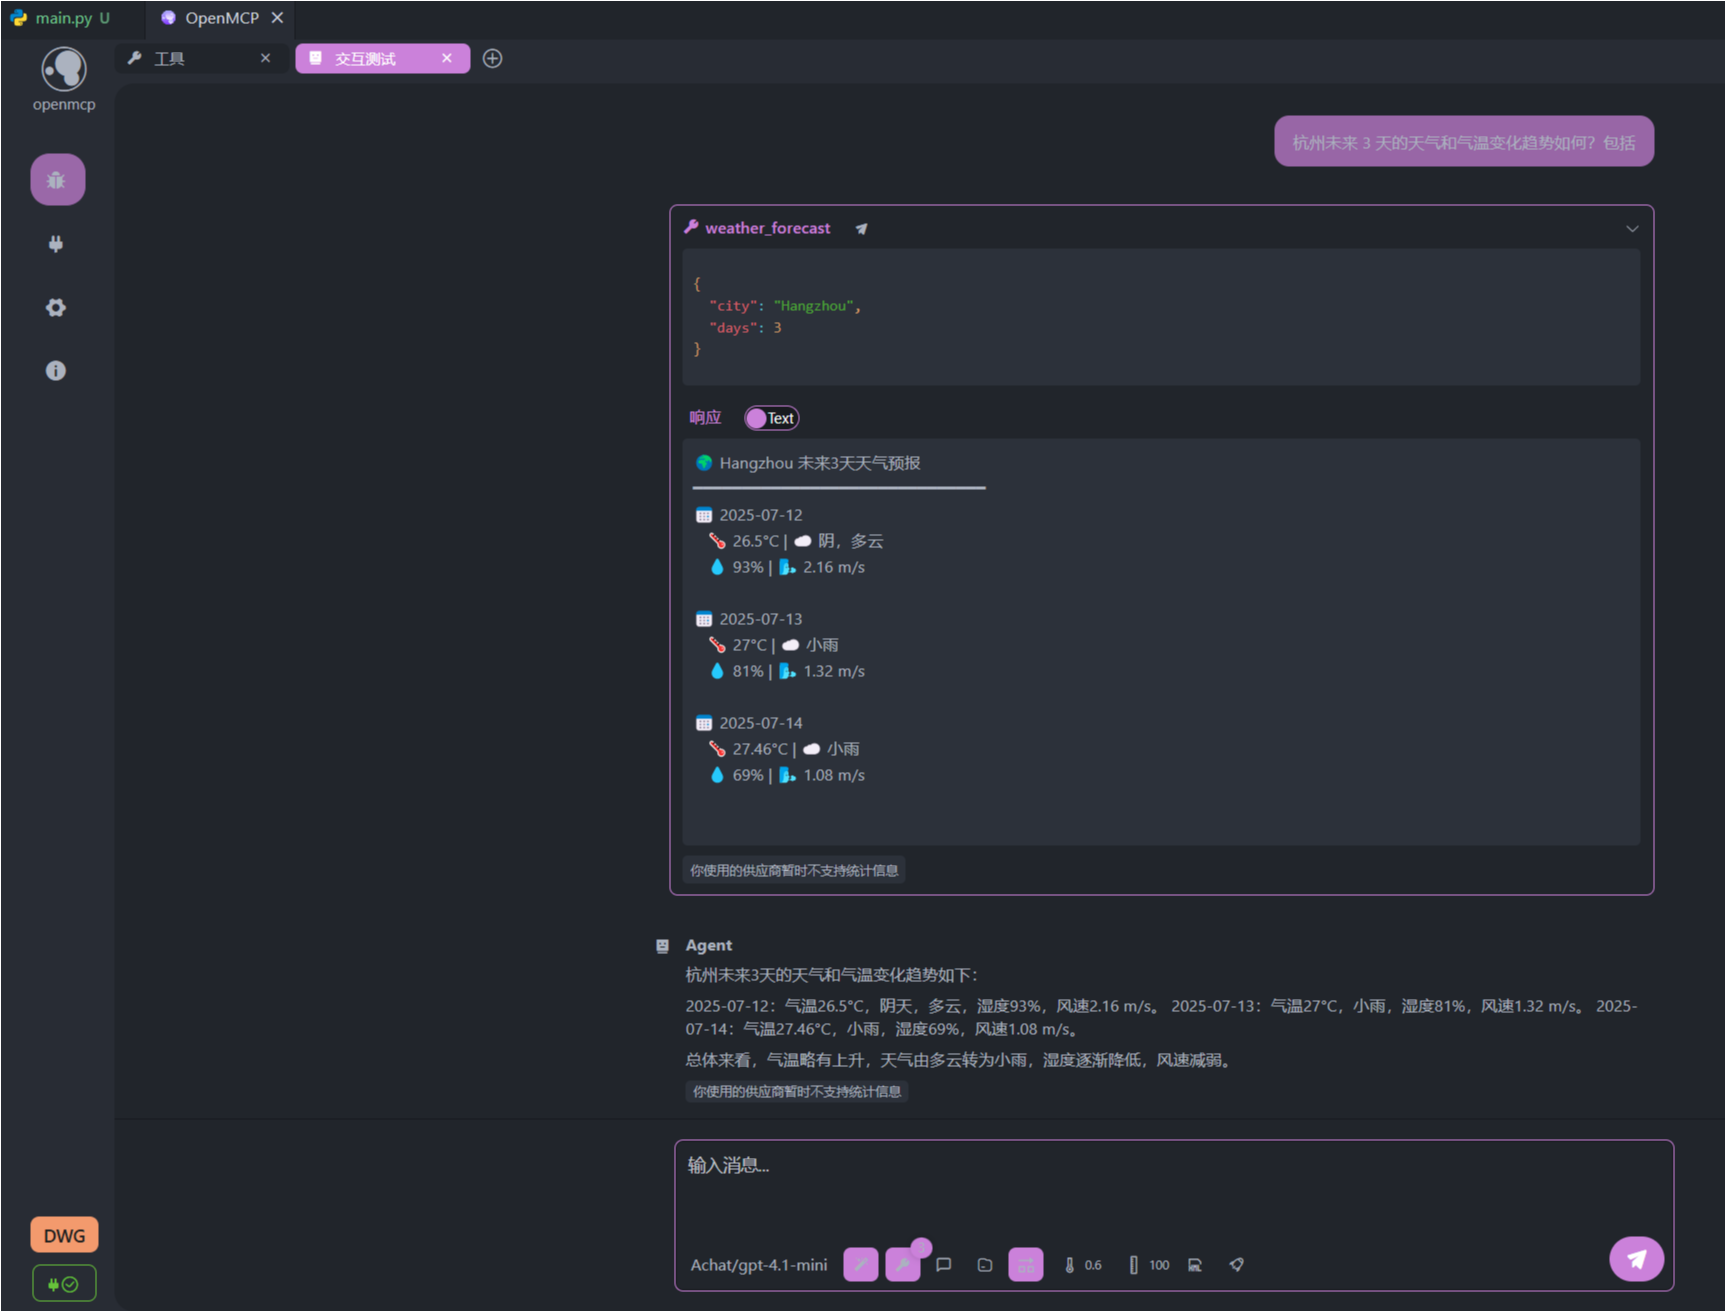Screen dimensions: 1725x1312
Task: Click inside the 输入消息 text box
Action: 1173,1188
